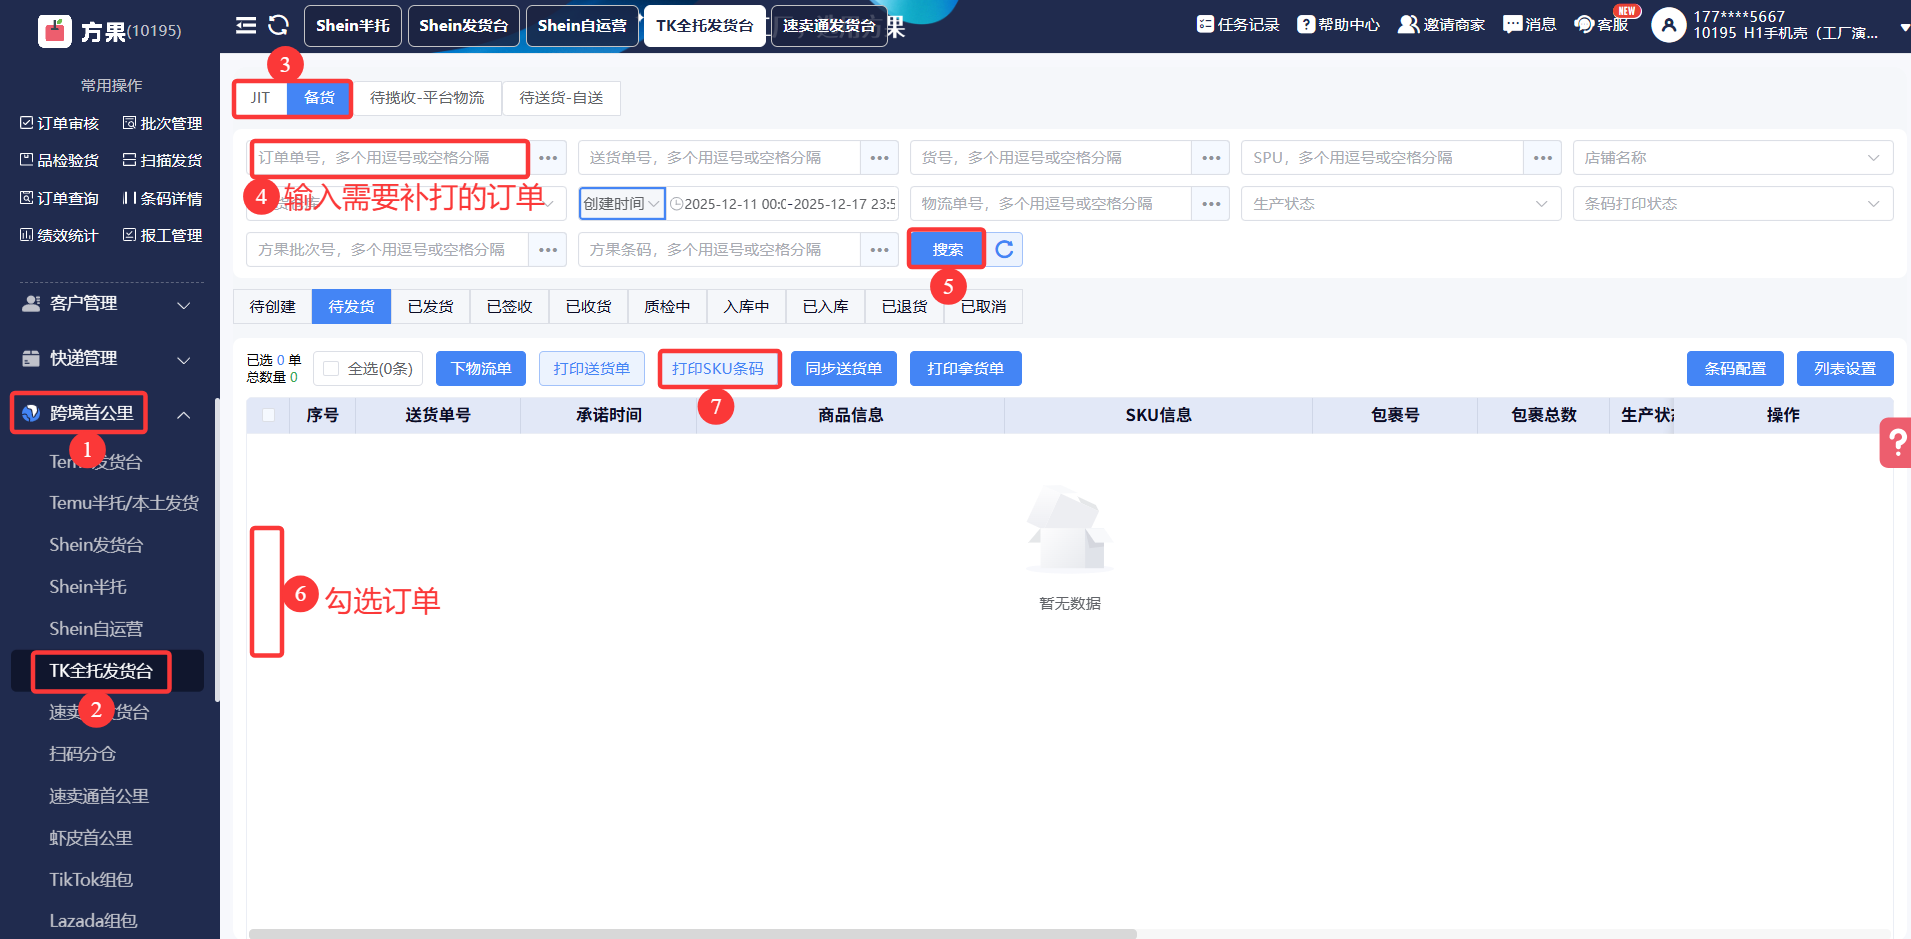The width and height of the screenshot is (1911, 939).
Task: Switch to the 已发货 status tab
Action: (x=430, y=307)
